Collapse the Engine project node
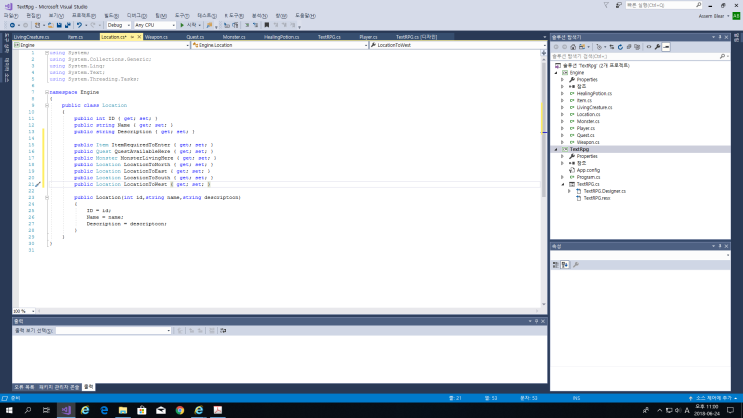This screenshot has height=418, width=743. click(554, 73)
